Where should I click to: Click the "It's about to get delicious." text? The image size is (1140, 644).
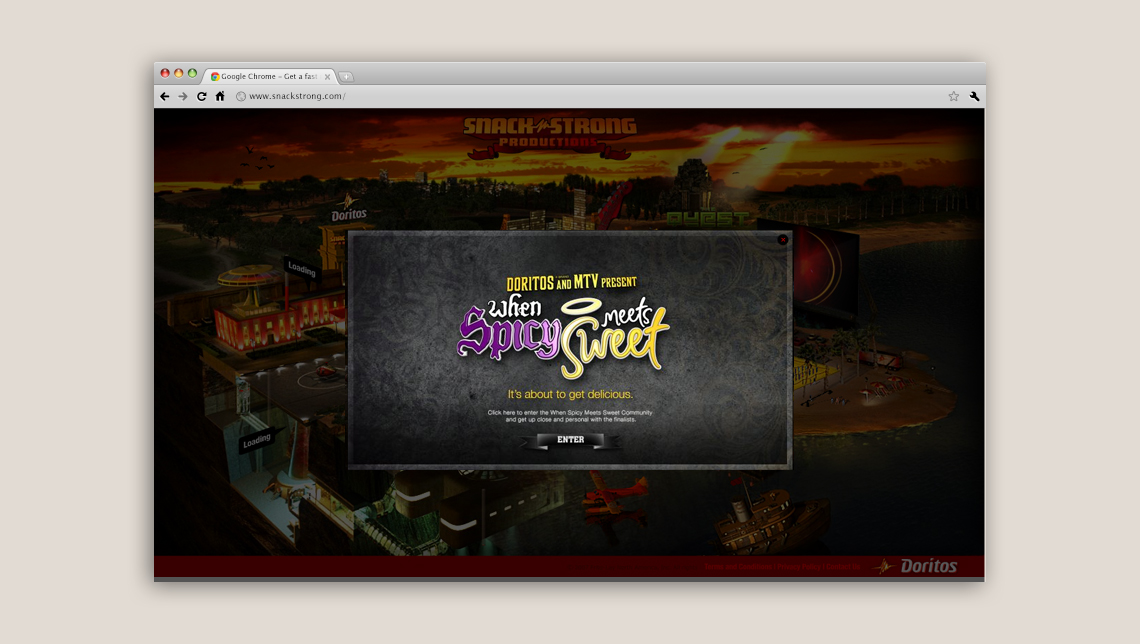tap(570, 394)
